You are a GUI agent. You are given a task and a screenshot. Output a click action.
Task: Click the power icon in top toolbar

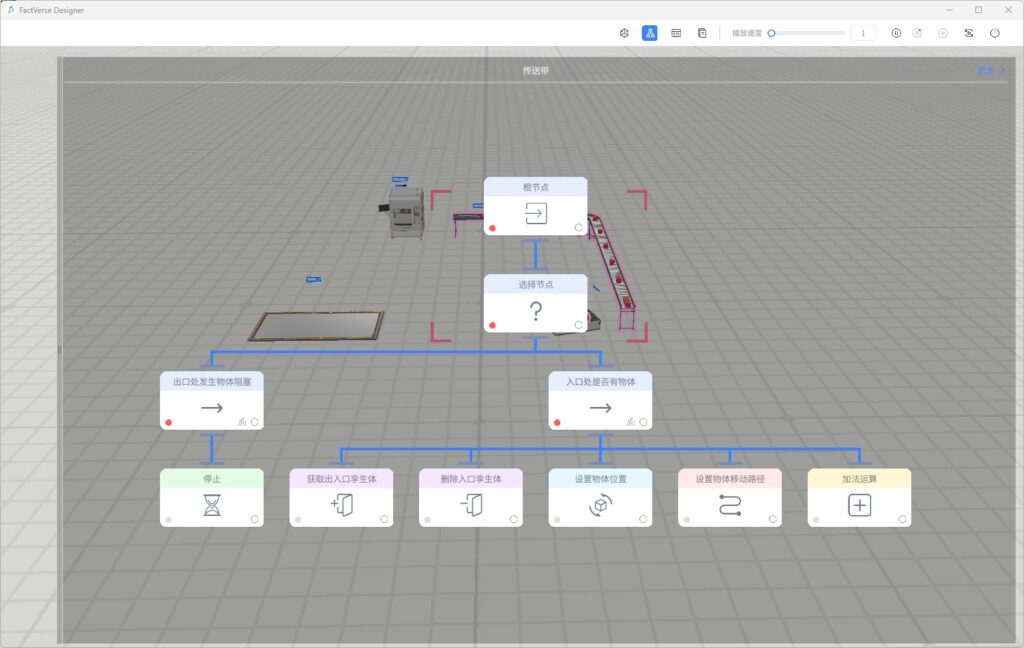pyautogui.click(x=994, y=33)
